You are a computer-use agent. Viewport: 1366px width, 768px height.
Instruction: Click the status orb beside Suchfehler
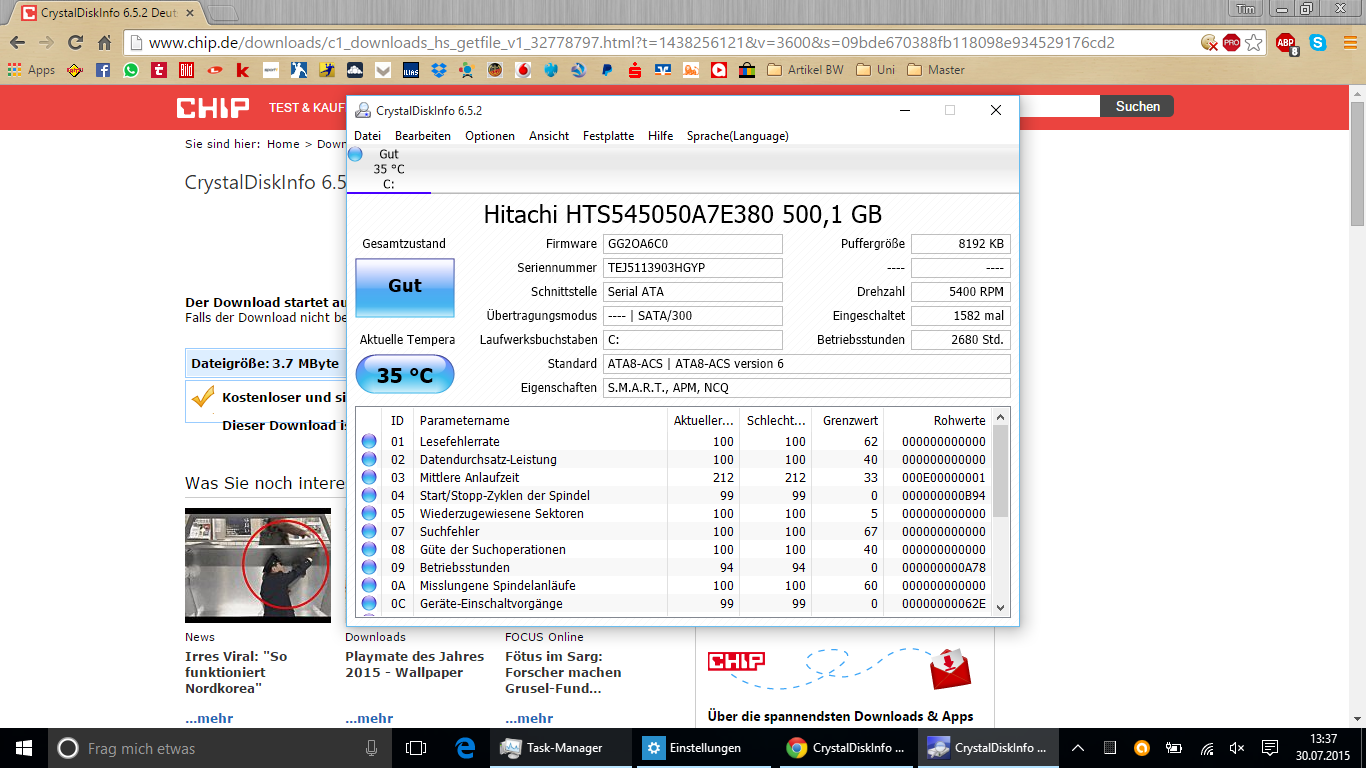pyautogui.click(x=369, y=531)
